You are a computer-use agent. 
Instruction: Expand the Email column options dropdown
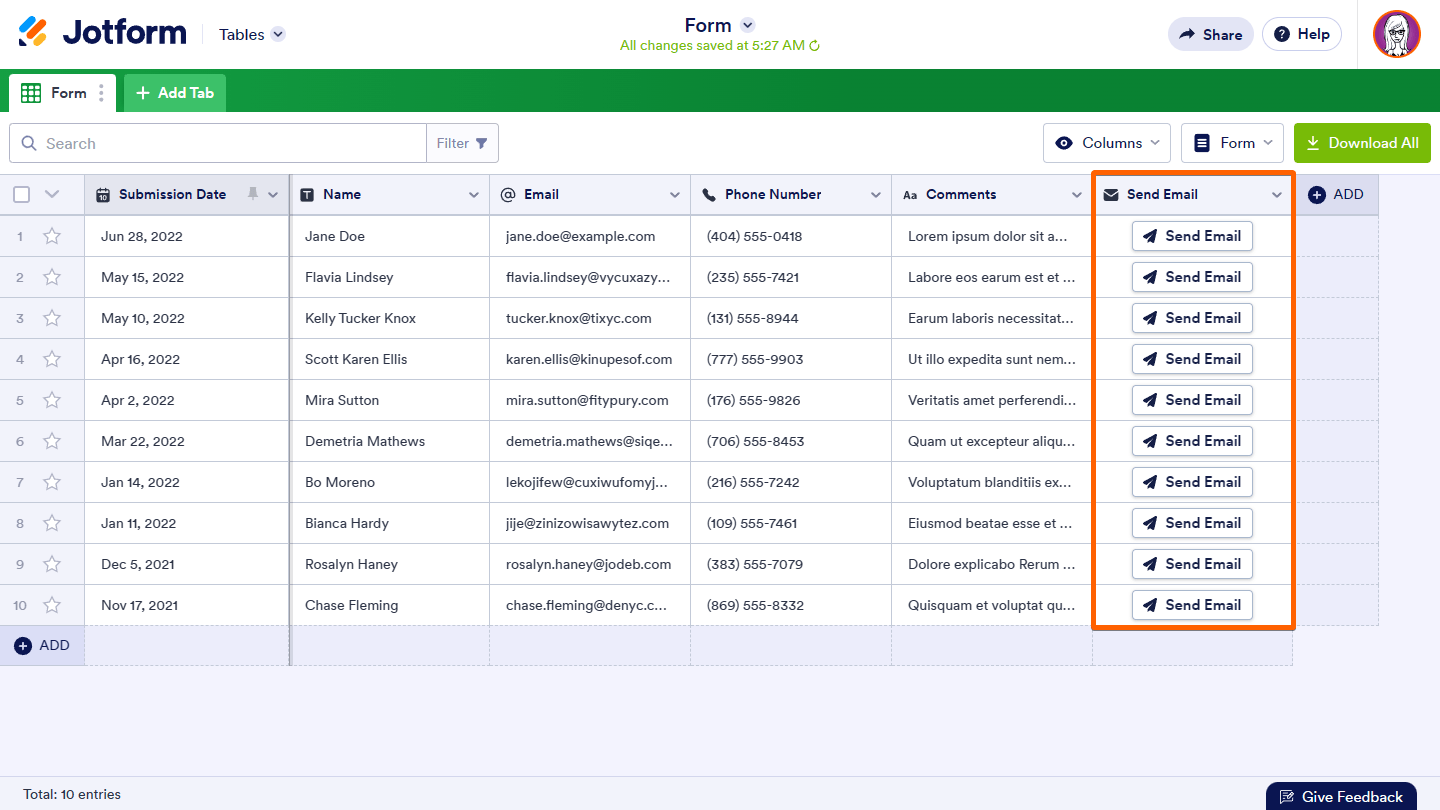[x=676, y=194]
